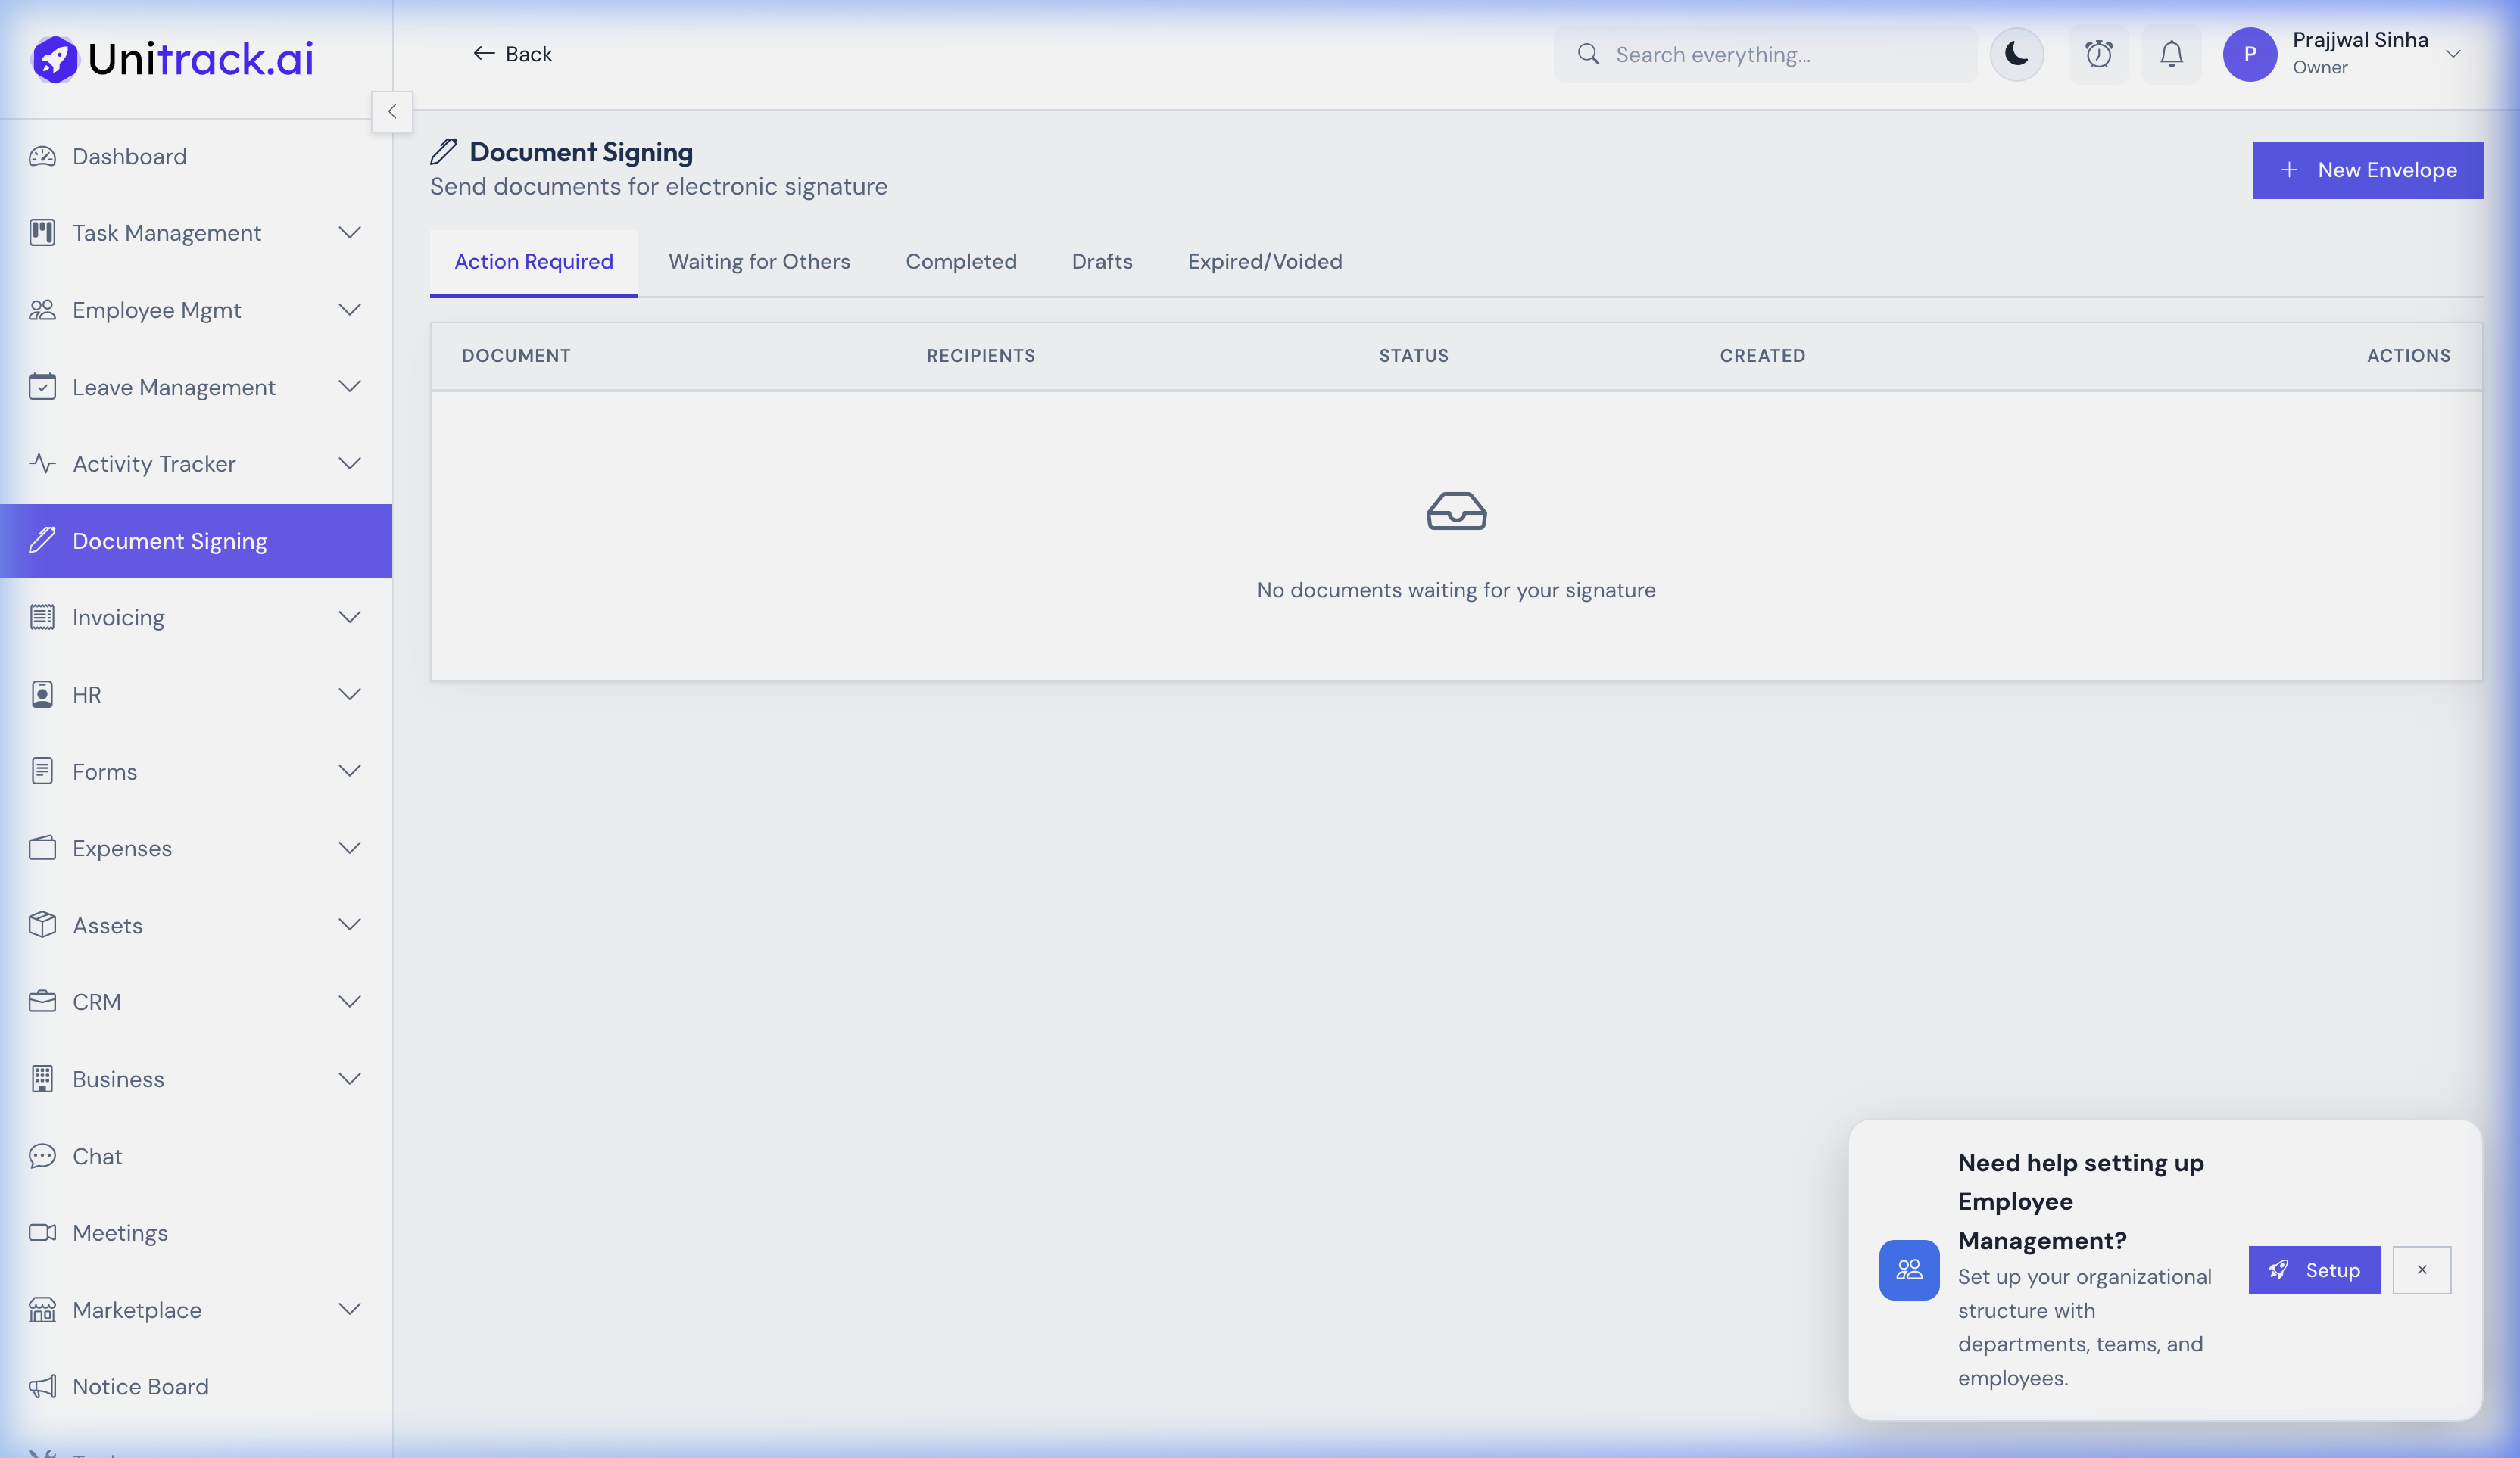Dismiss the Employee Management help popup
The height and width of the screenshot is (1458, 2520).
click(2422, 1270)
